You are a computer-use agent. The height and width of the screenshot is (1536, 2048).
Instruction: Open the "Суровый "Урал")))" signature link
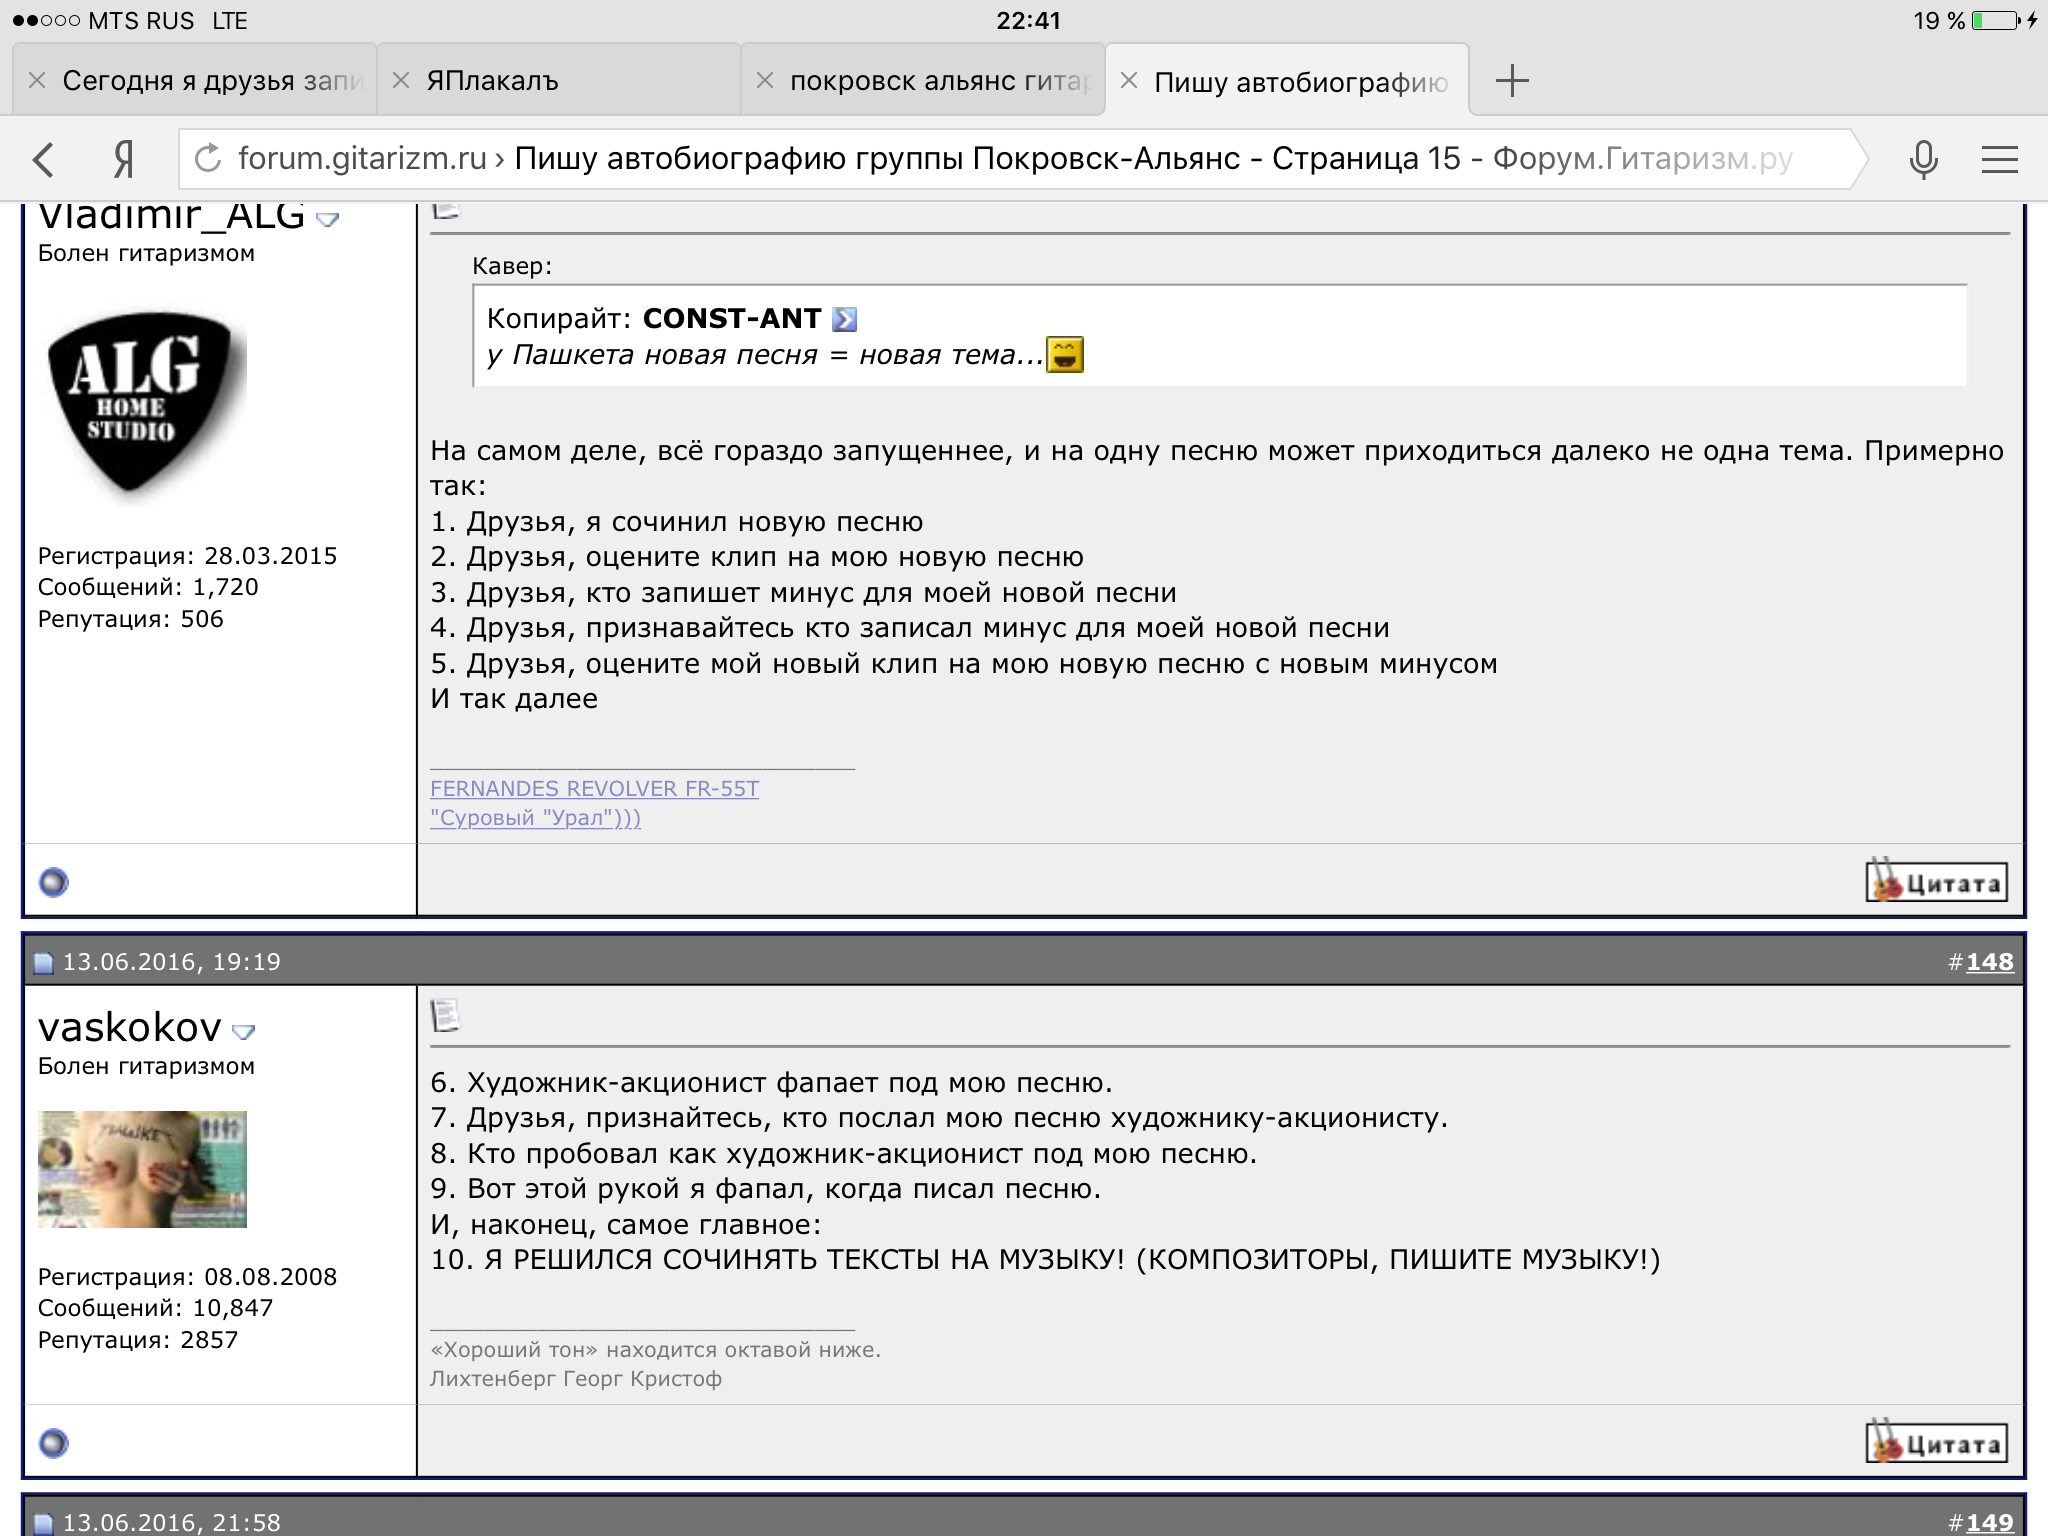[x=535, y=817]
